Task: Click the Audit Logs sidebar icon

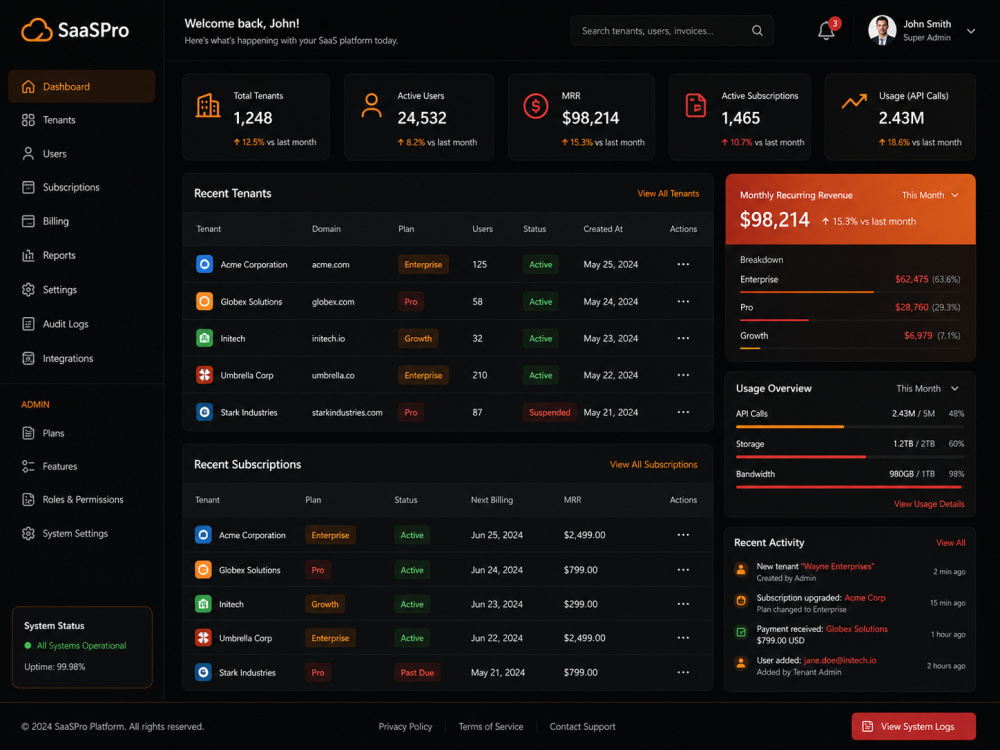Action: coord(28,324)
